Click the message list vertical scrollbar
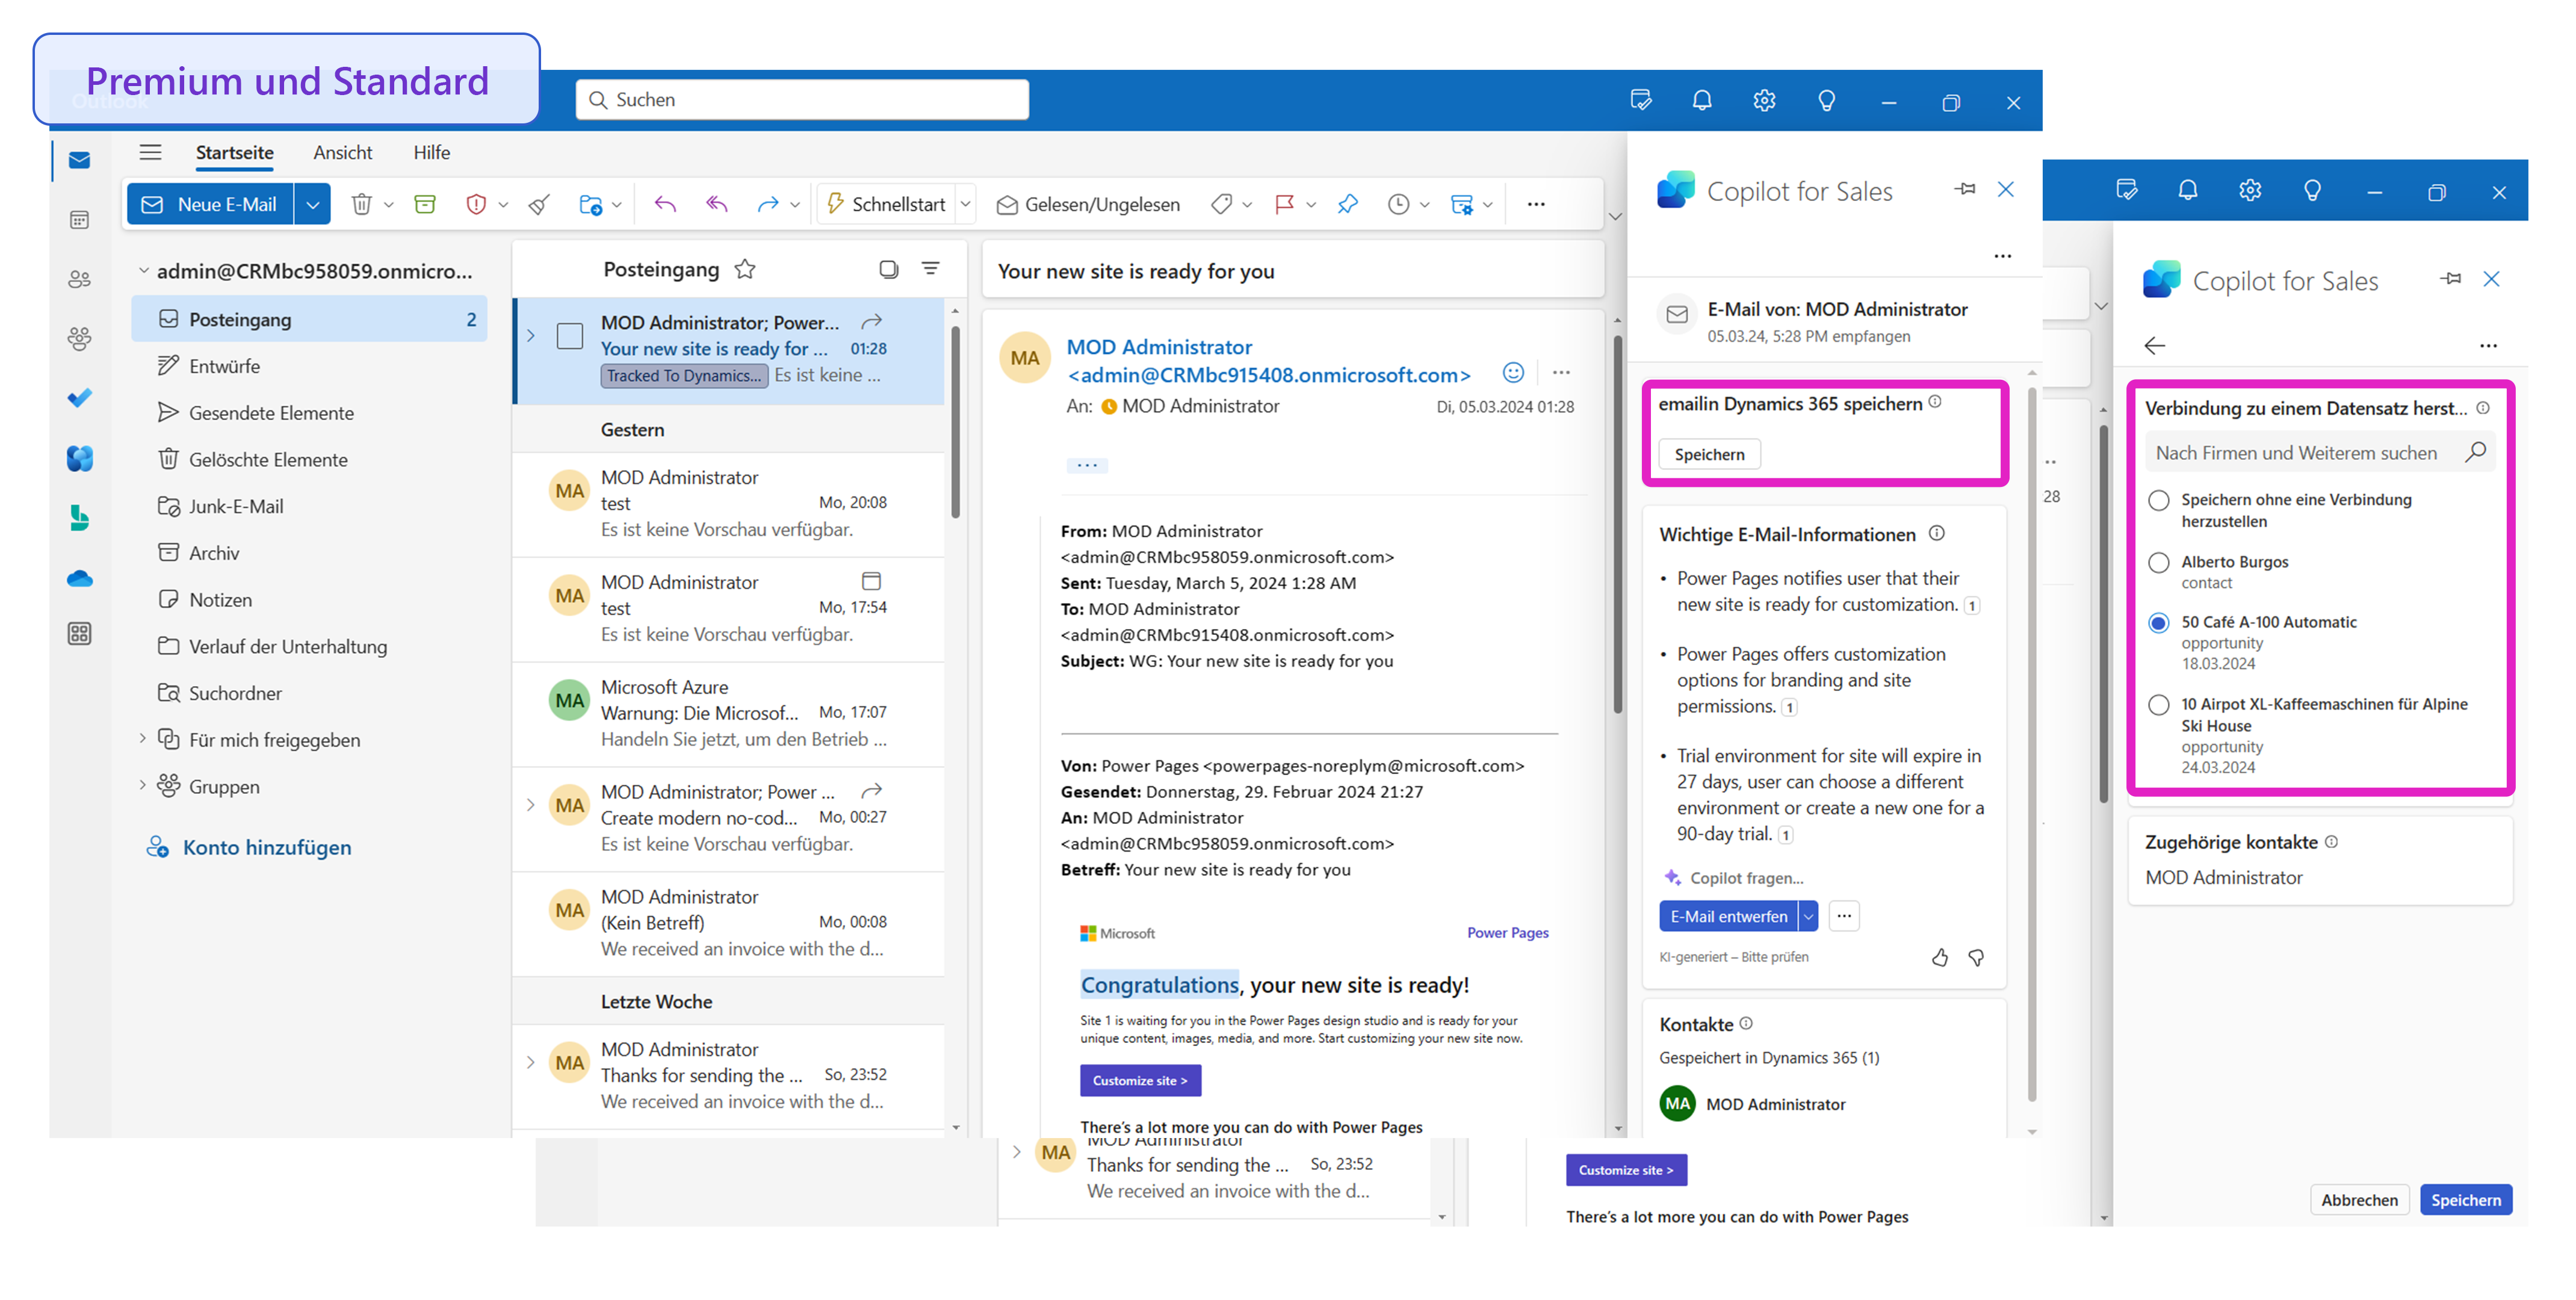 pos(955,420)
